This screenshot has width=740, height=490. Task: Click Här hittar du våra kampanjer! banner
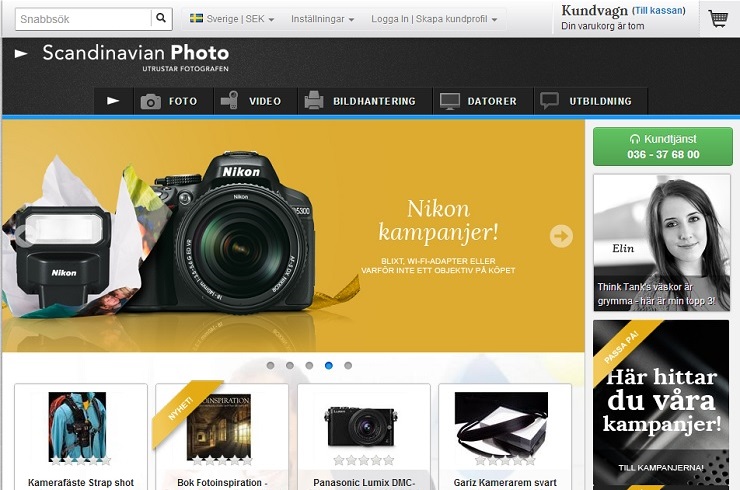pyautogui.click(x=661, y=401)
